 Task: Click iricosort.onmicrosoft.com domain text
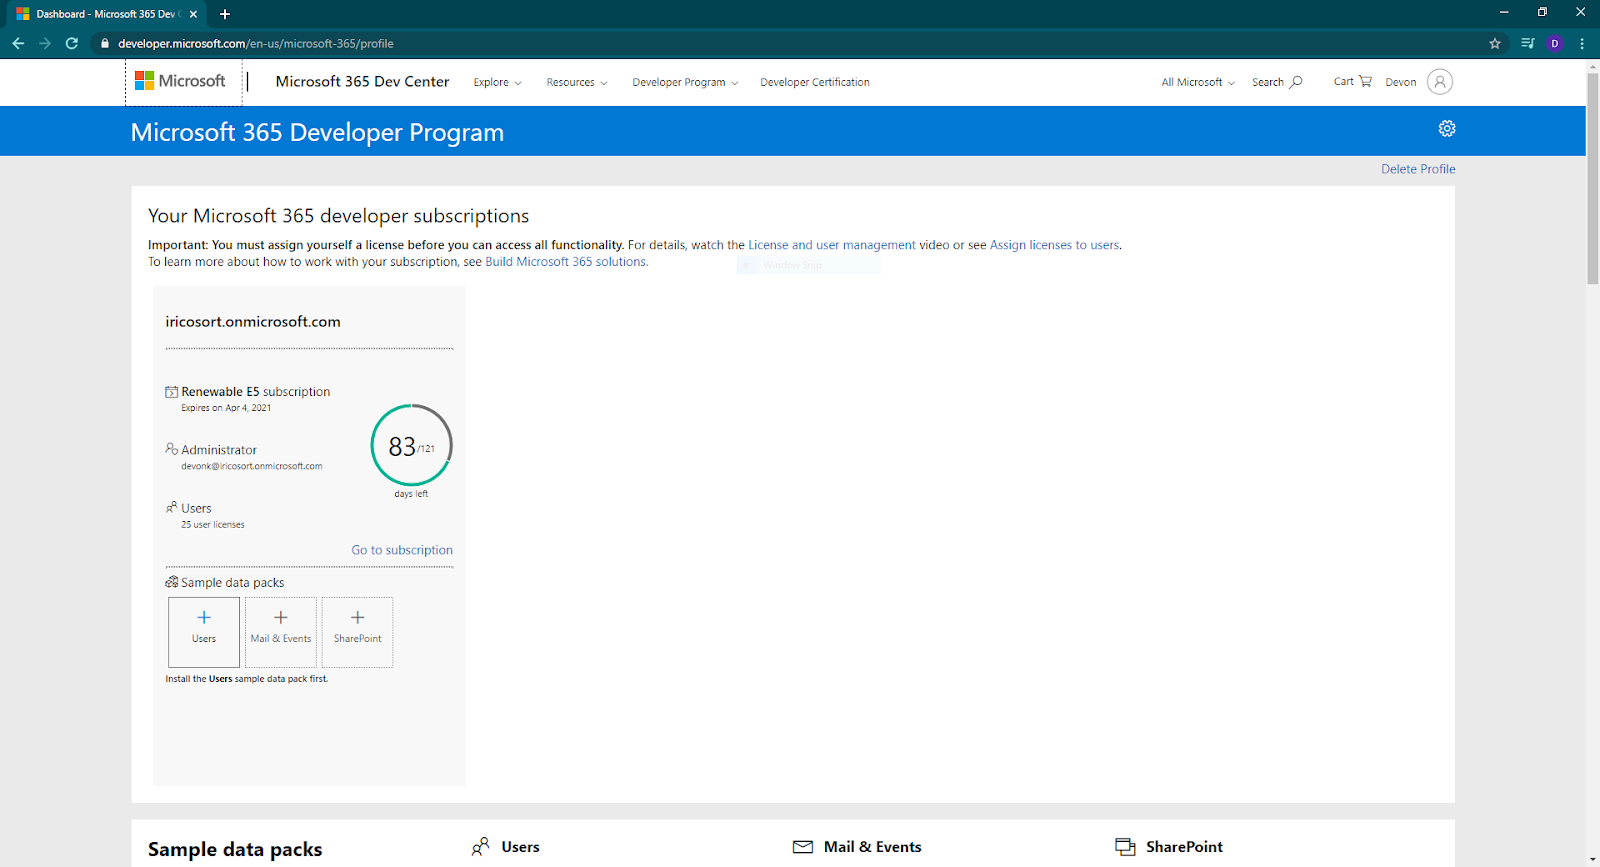(253, 321)
